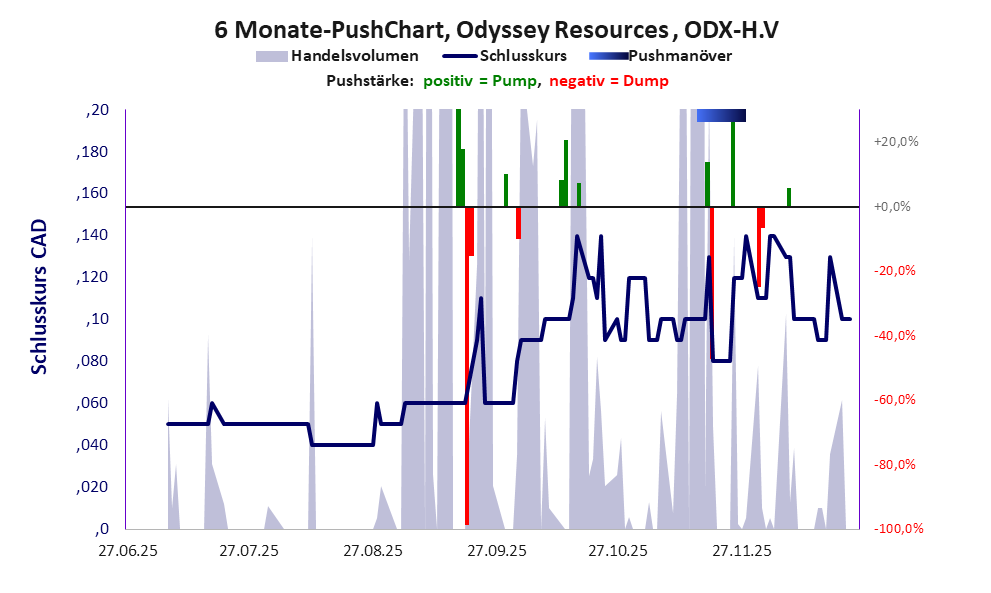Select the 27.08.25 date axis label

(372, 551)
